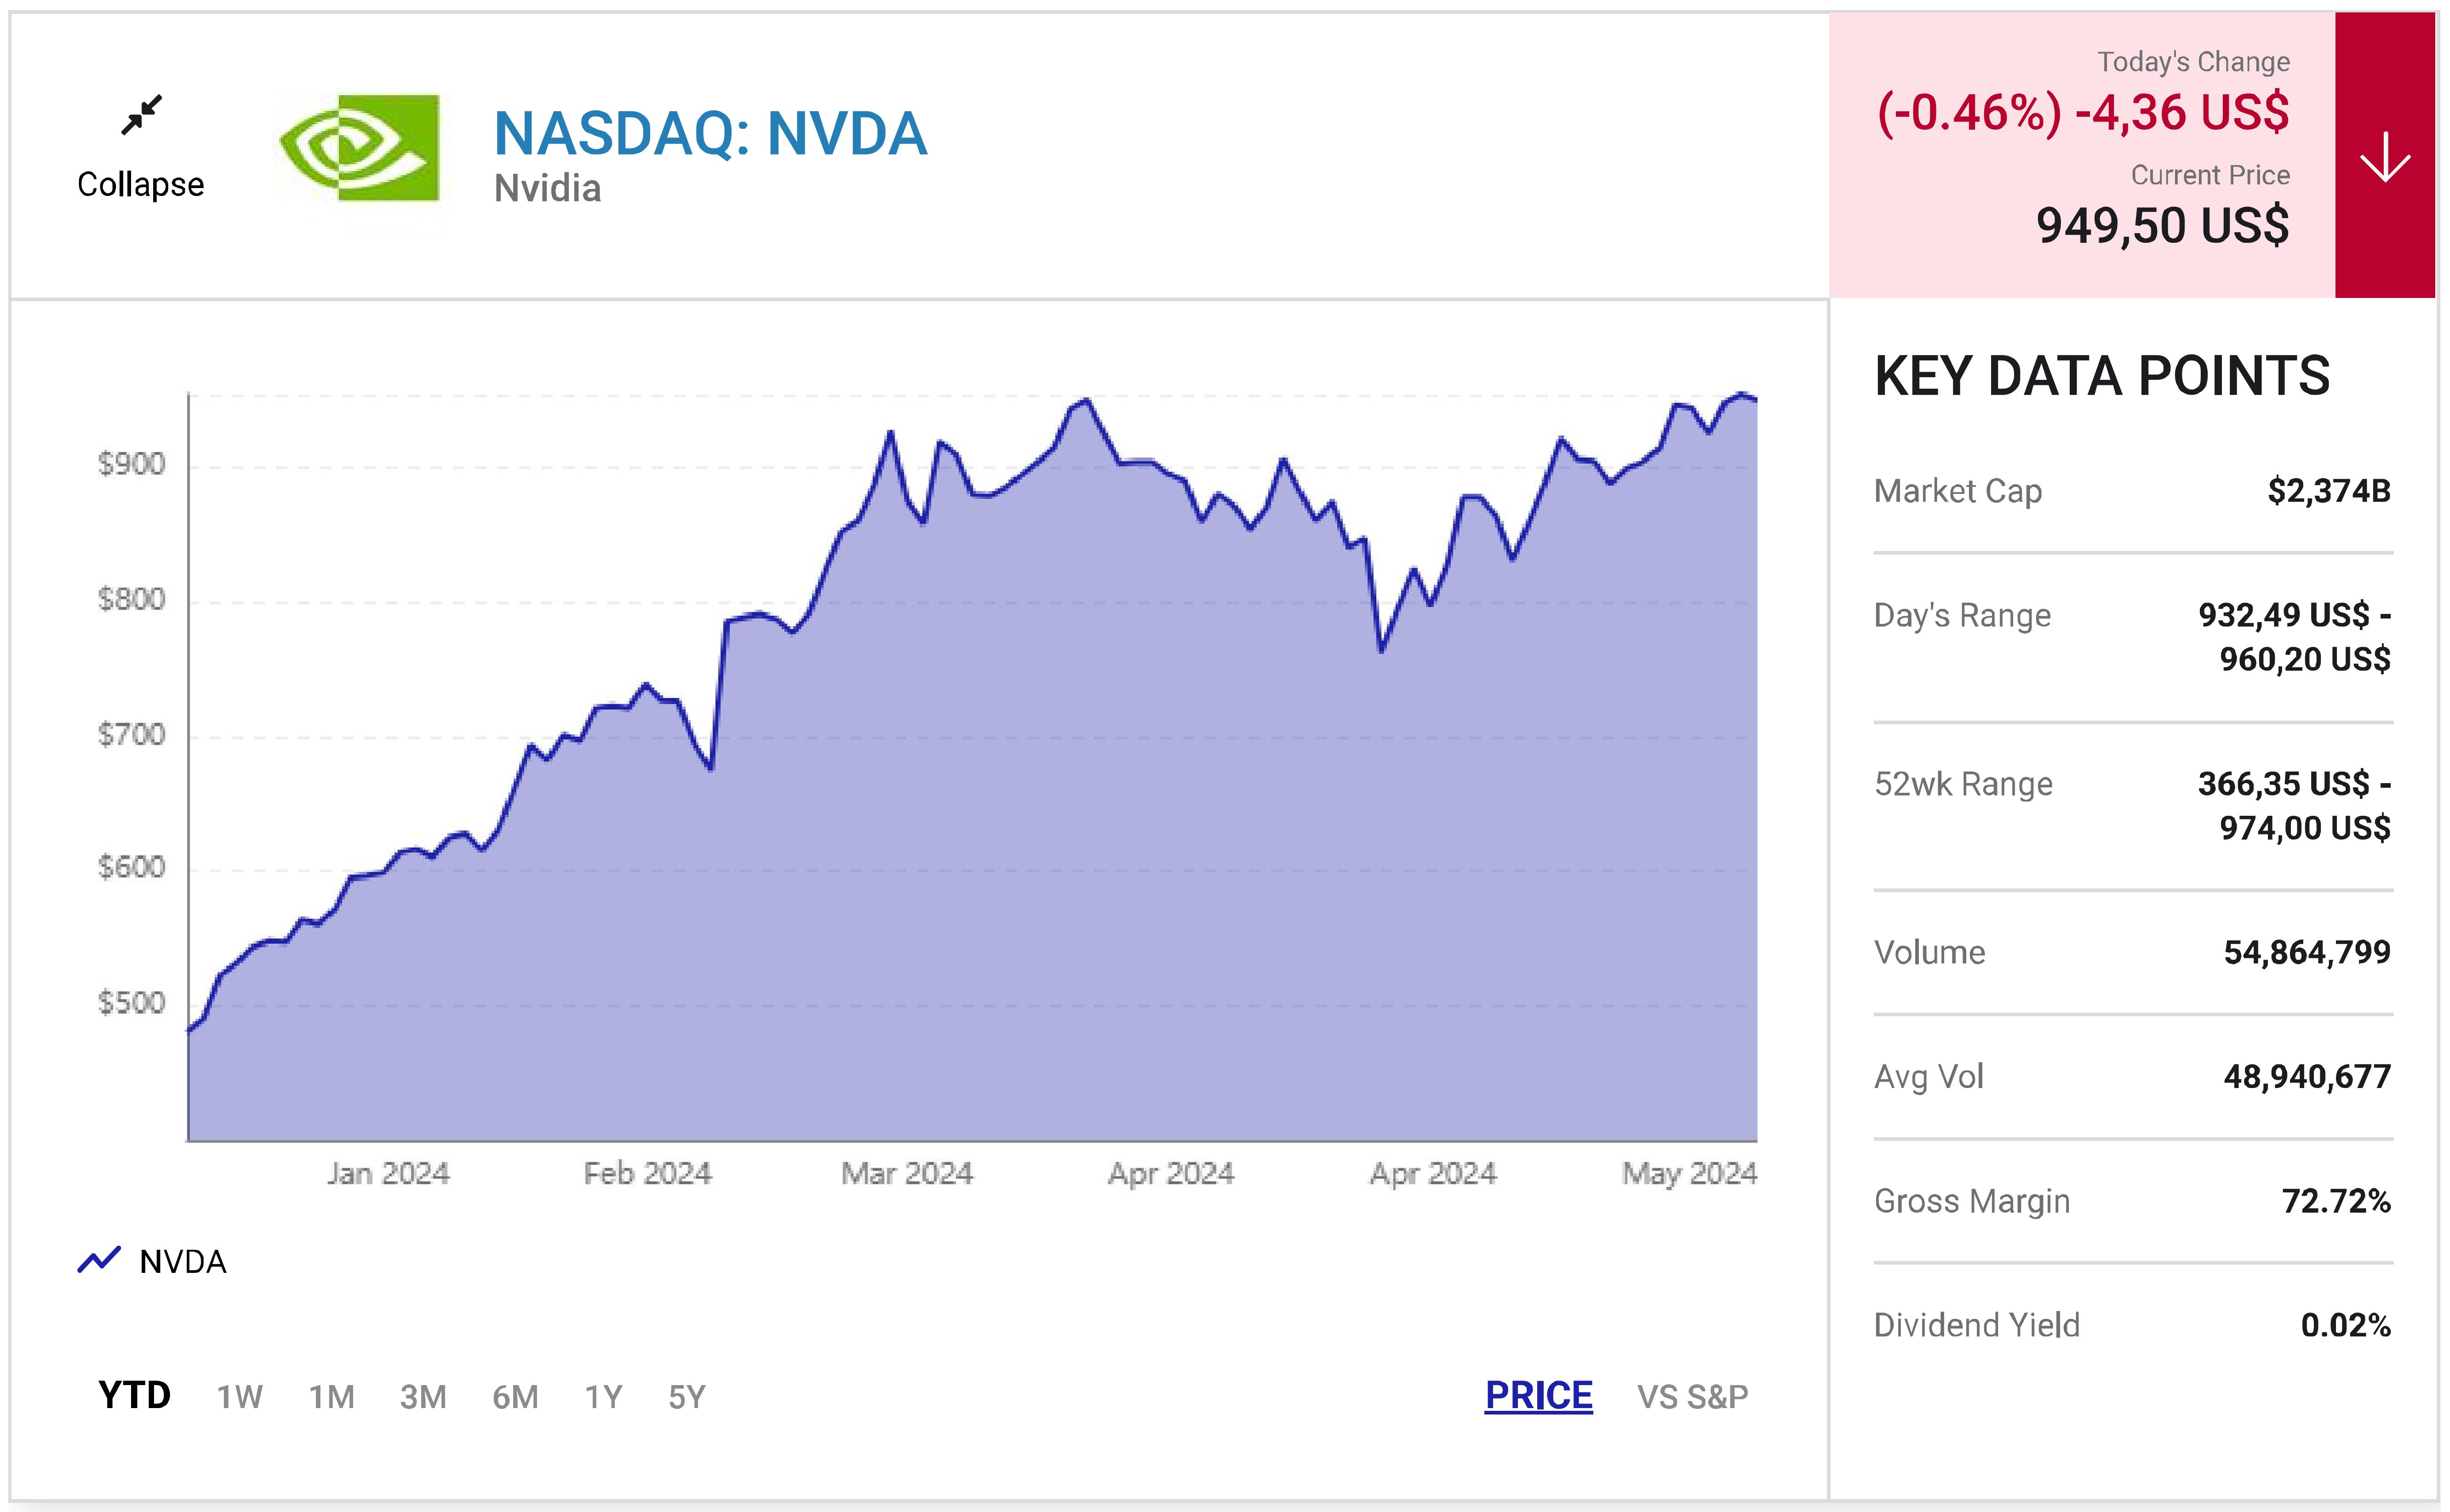2450x1512 pixels.
Task: Select the 6M chart period
Action: pyautogui.click(x=515, y=1397)
